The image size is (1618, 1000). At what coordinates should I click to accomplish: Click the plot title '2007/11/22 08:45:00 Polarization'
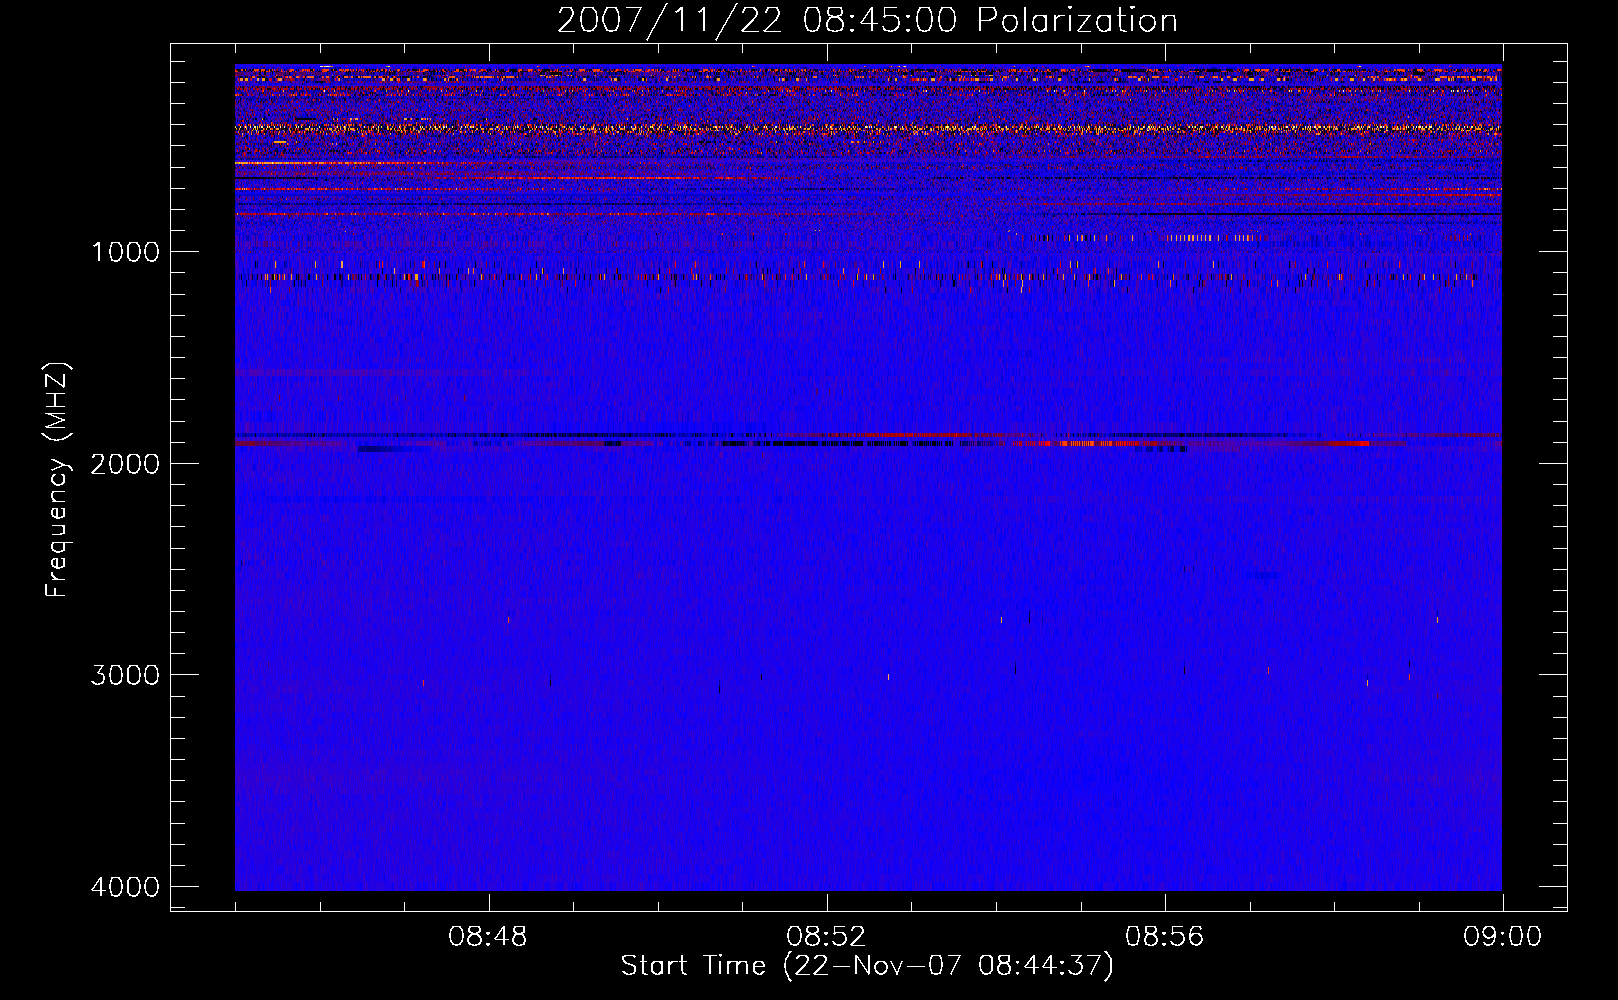tap(867, 20)
